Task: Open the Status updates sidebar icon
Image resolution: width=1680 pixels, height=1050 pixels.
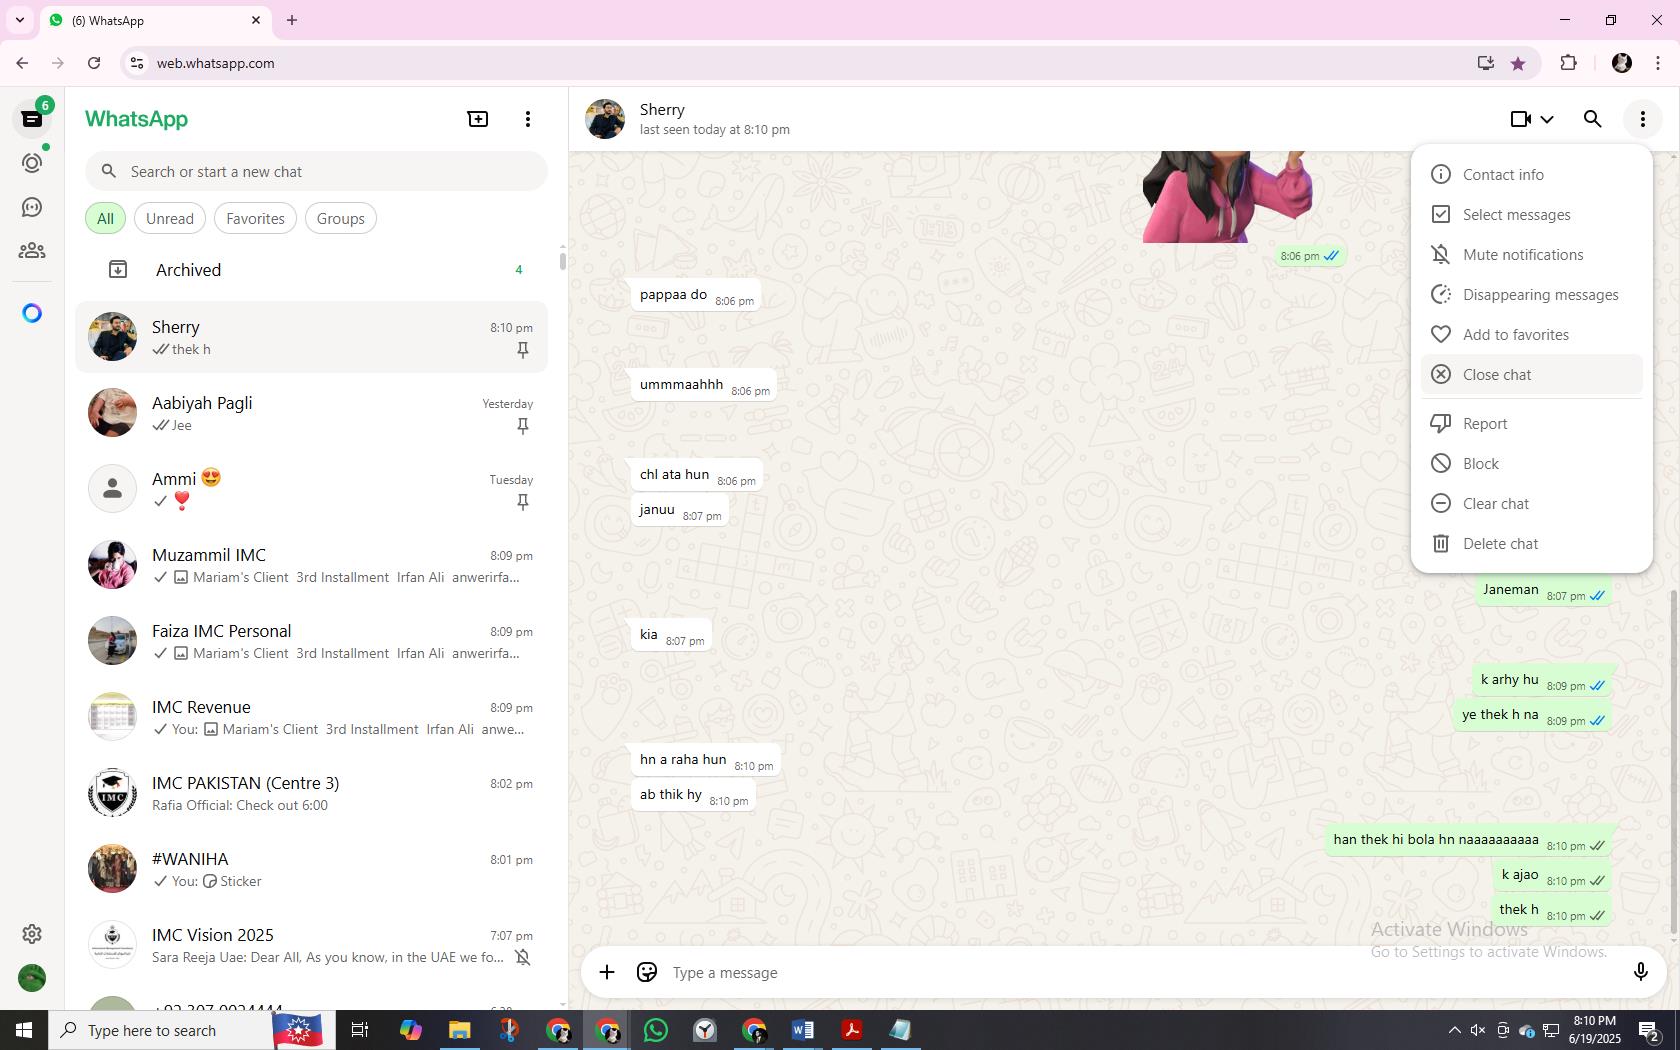Action: click(x=32, y=163)
